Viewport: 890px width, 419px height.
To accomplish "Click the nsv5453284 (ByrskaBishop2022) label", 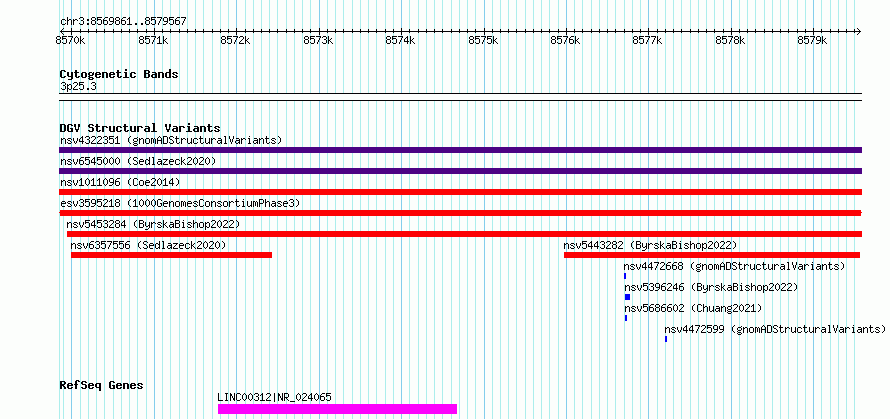I will point(153,224).
